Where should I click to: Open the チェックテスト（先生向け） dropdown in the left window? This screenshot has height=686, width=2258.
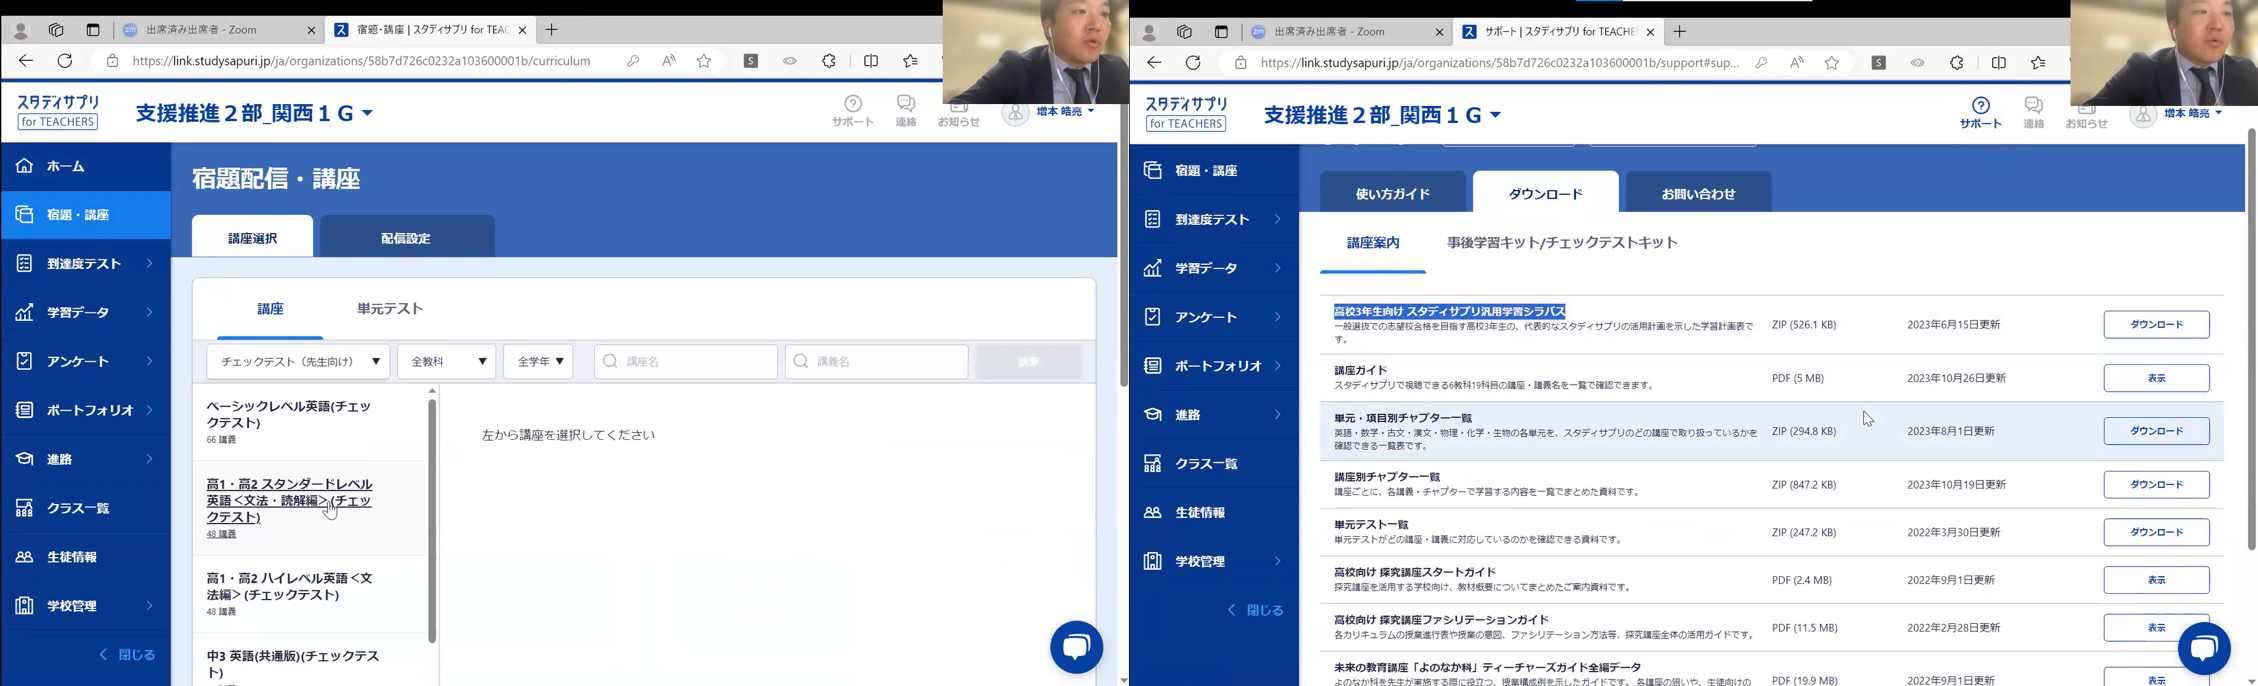[299, 361]
